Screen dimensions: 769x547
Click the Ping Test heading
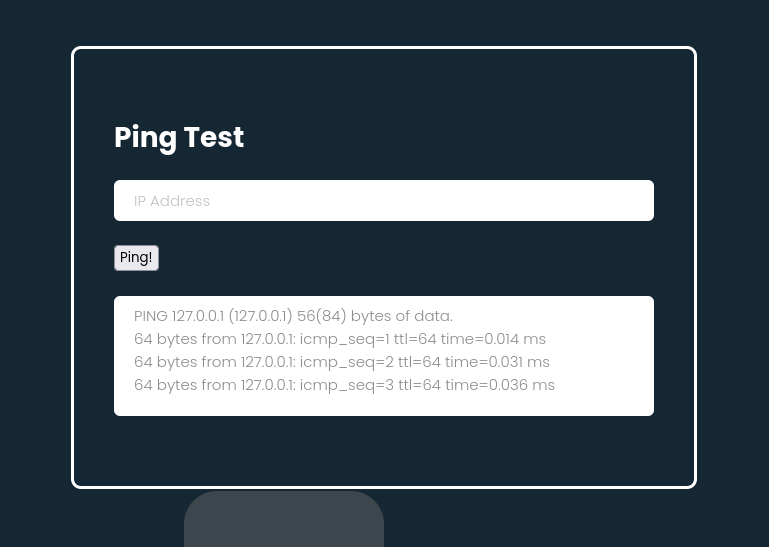[x=179, y=137]
